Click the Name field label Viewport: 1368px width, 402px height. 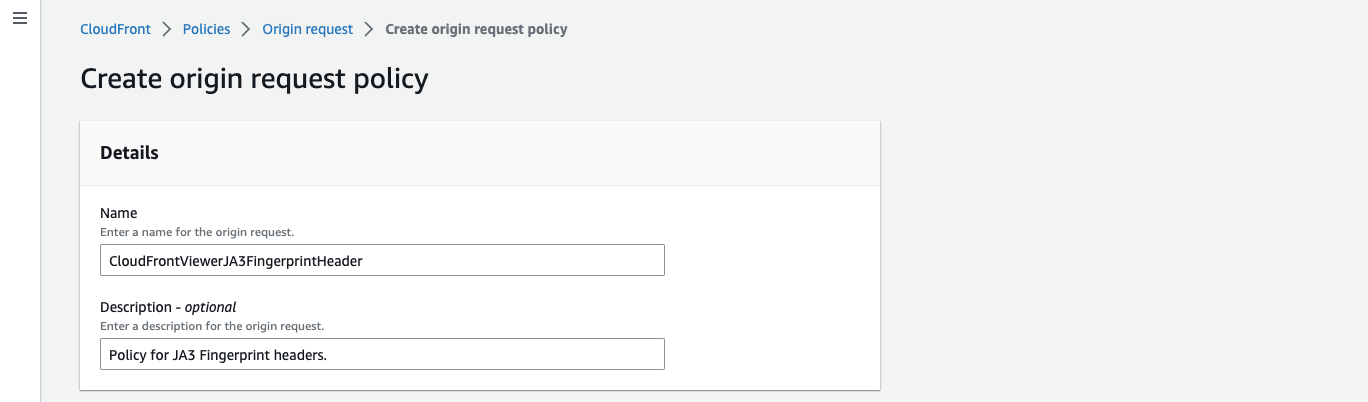pyautogui.click(x=119, y=213)
